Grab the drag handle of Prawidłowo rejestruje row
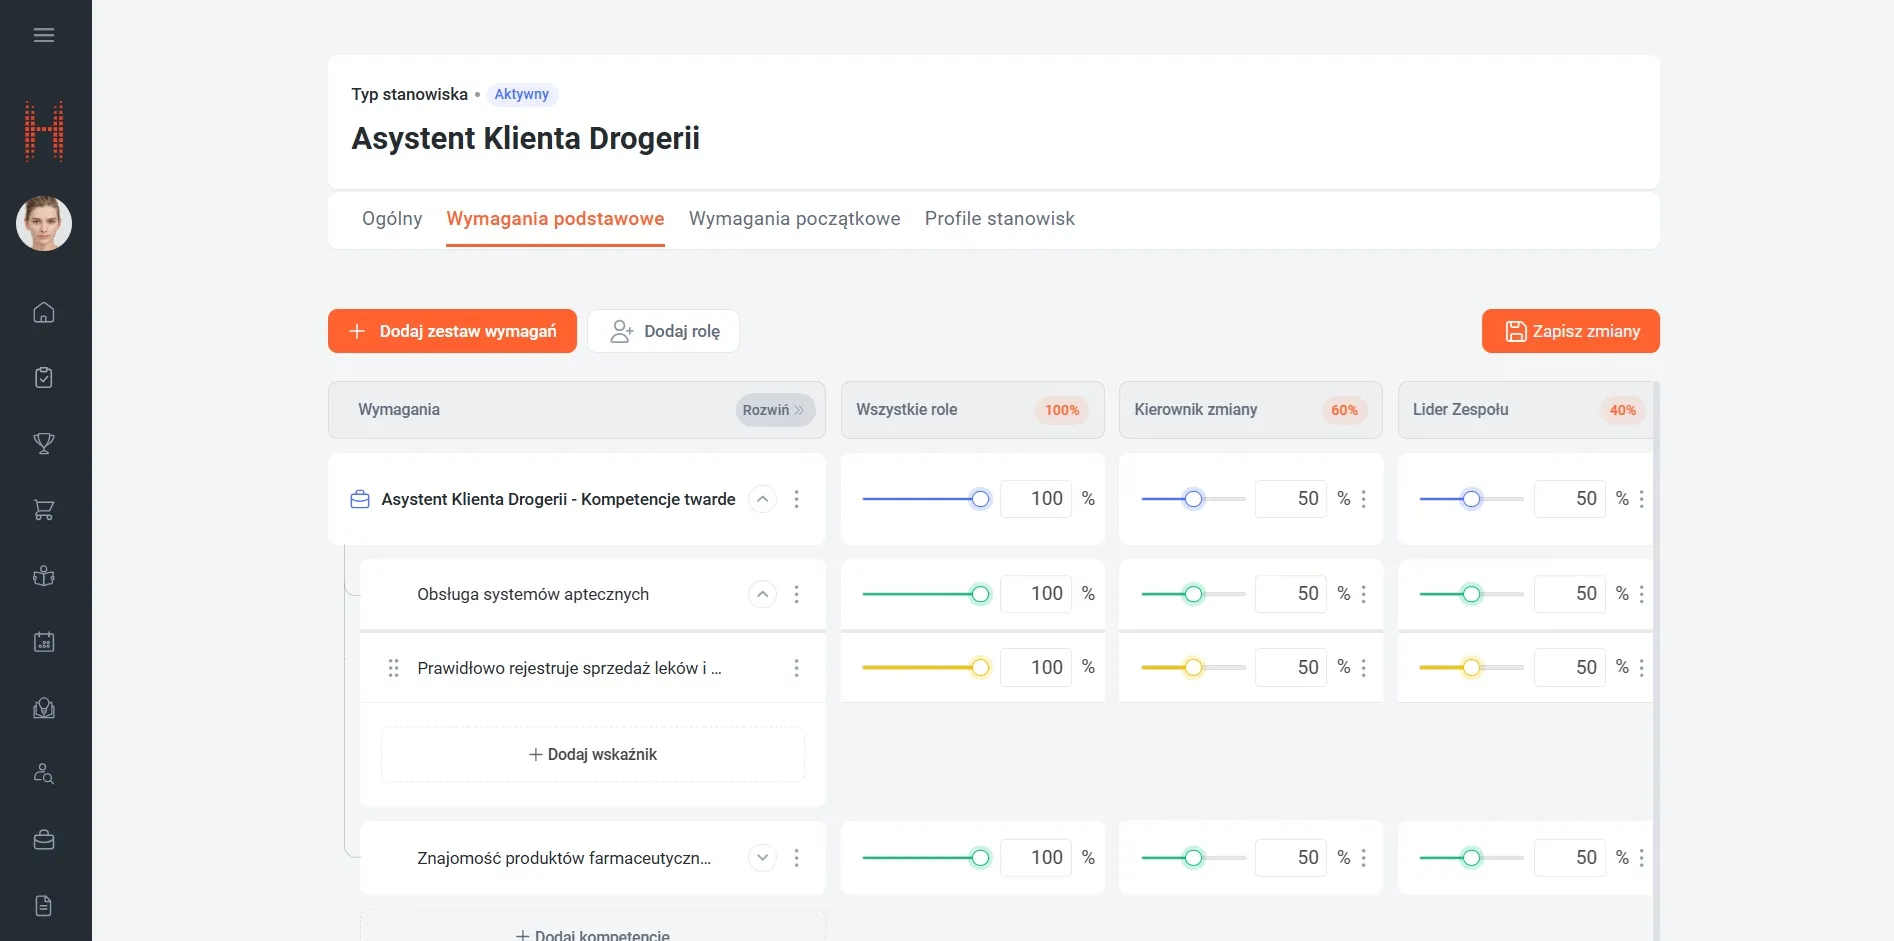 393,668
